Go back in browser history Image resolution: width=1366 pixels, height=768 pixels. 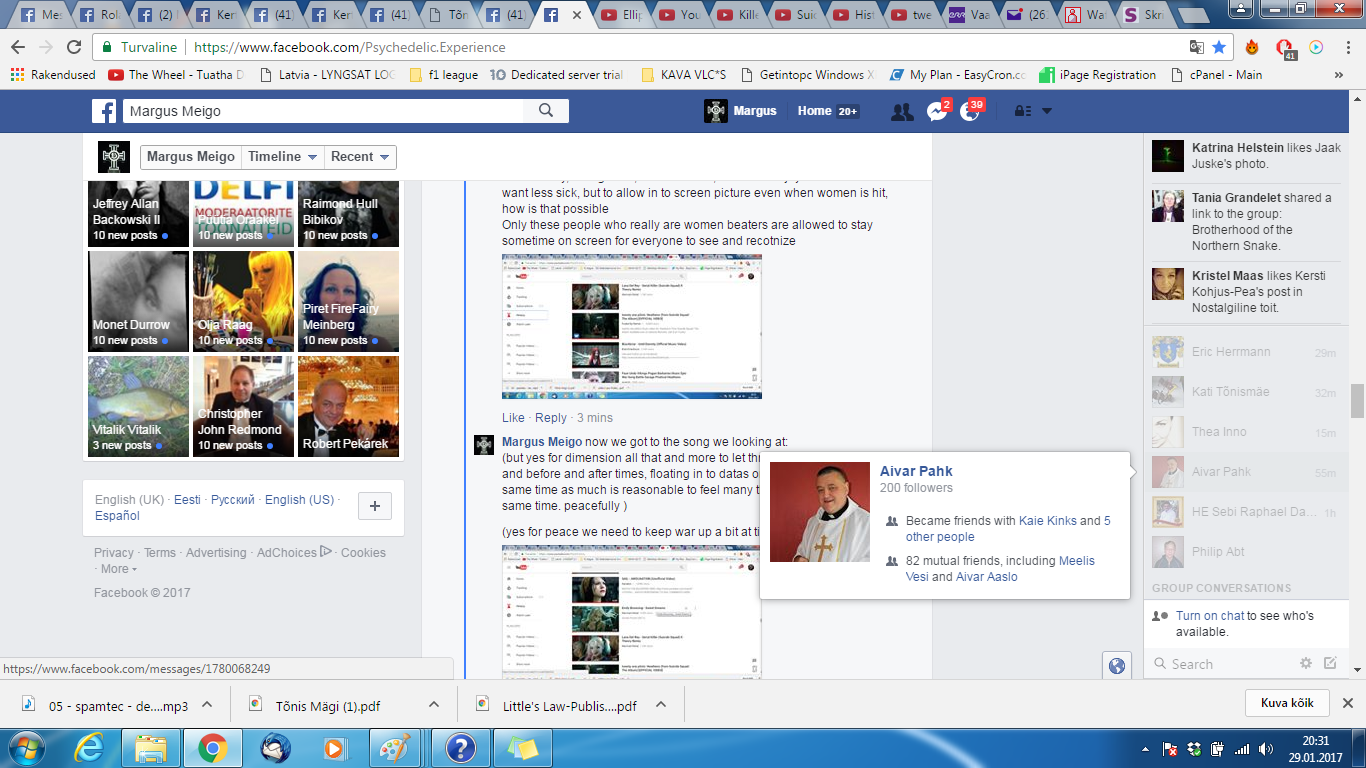click(18, 47)
